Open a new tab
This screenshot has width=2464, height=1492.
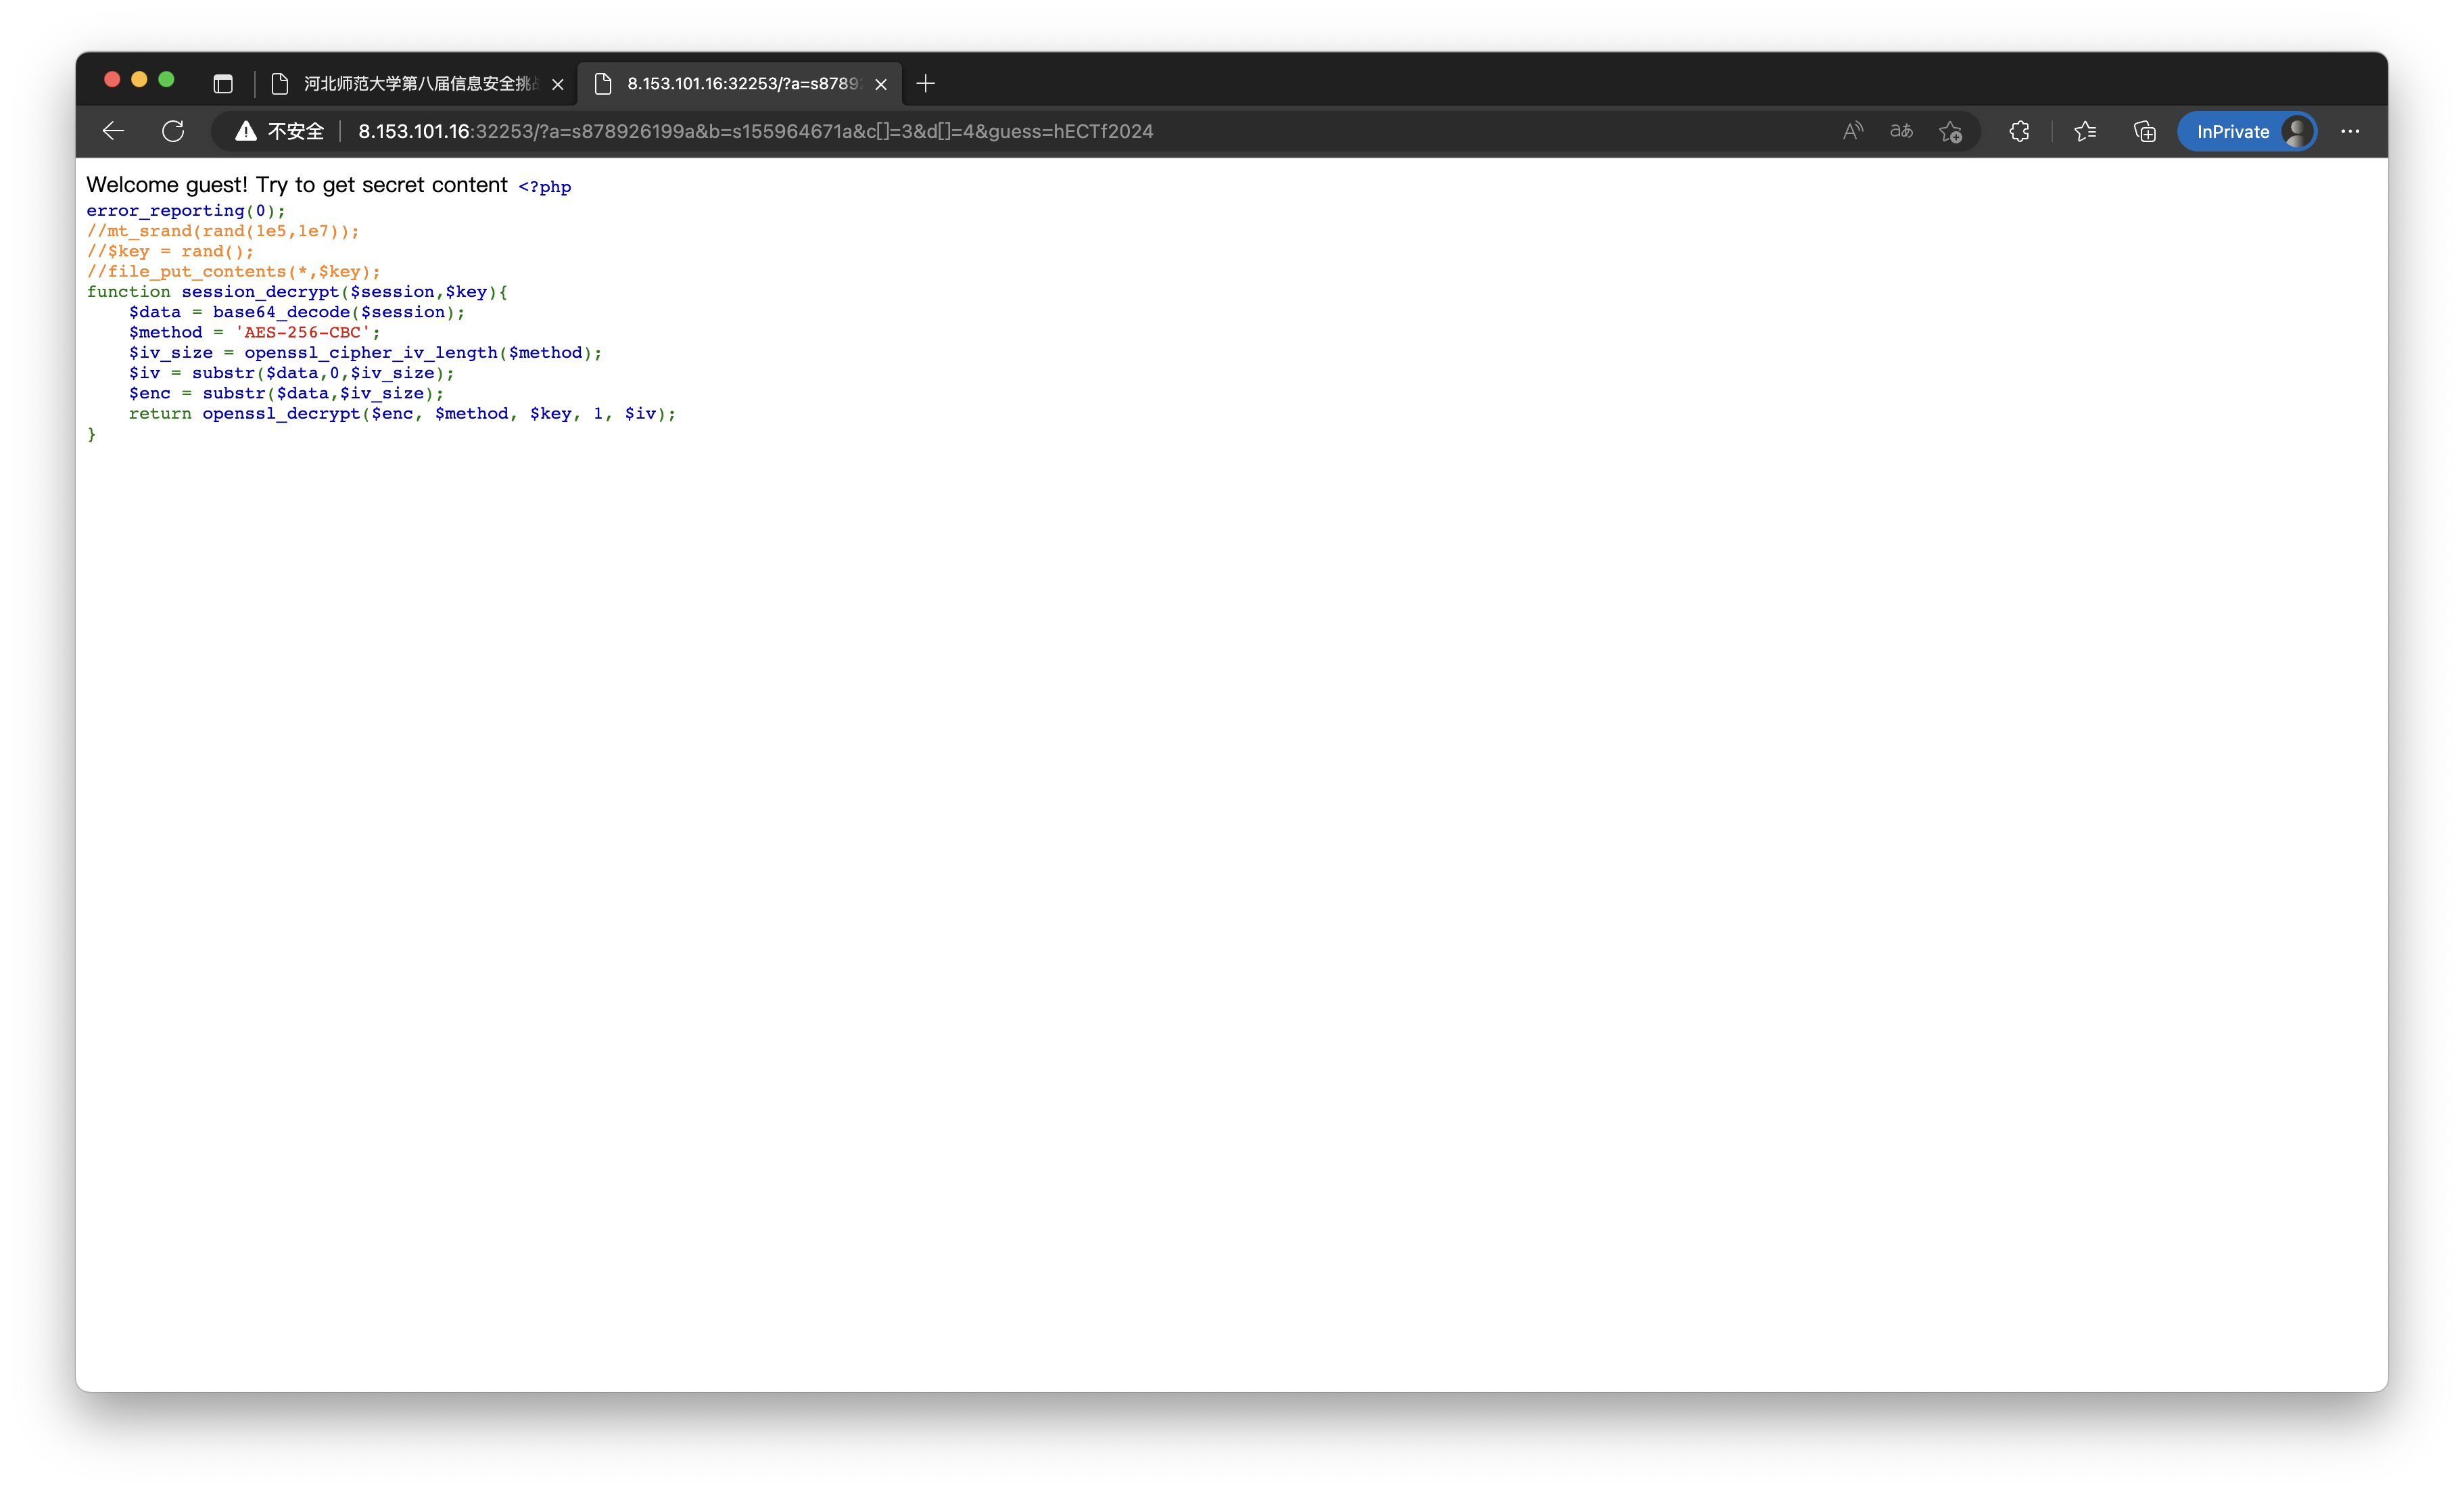click(926, 84)
